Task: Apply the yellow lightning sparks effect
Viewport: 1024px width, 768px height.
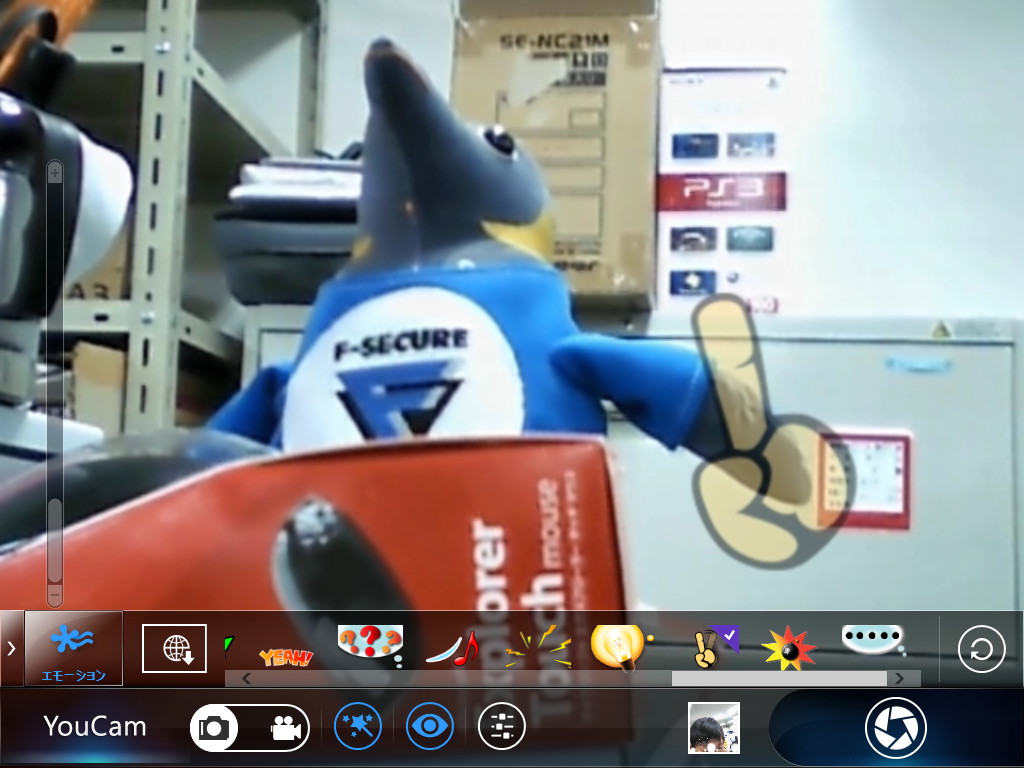Action: pos(537,647)
